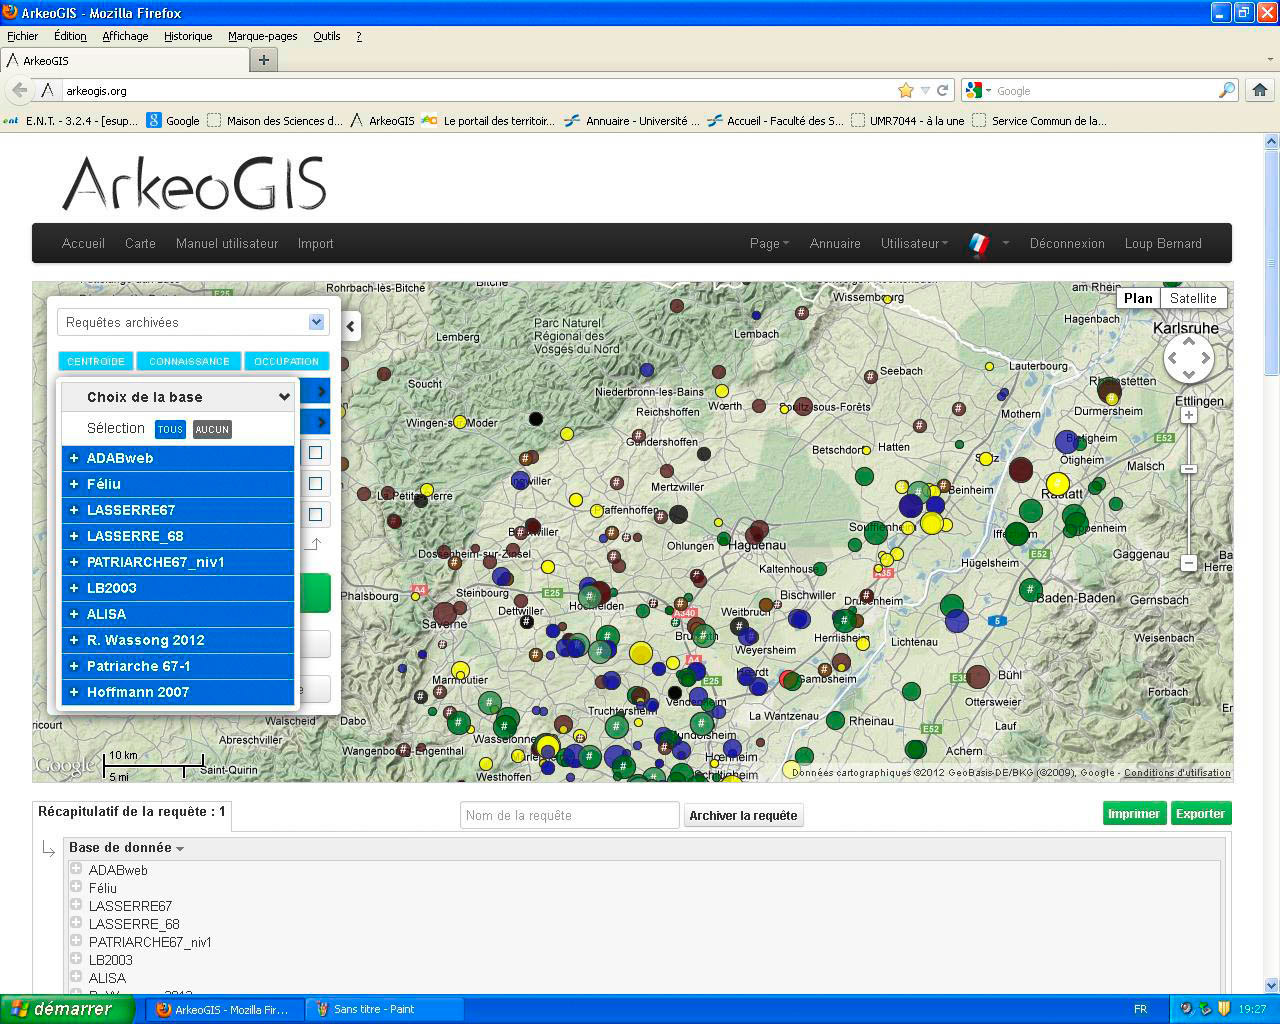Pan the map right
The width and height of the screenshot is (1280, 1024).
(x=1205, y=358)
